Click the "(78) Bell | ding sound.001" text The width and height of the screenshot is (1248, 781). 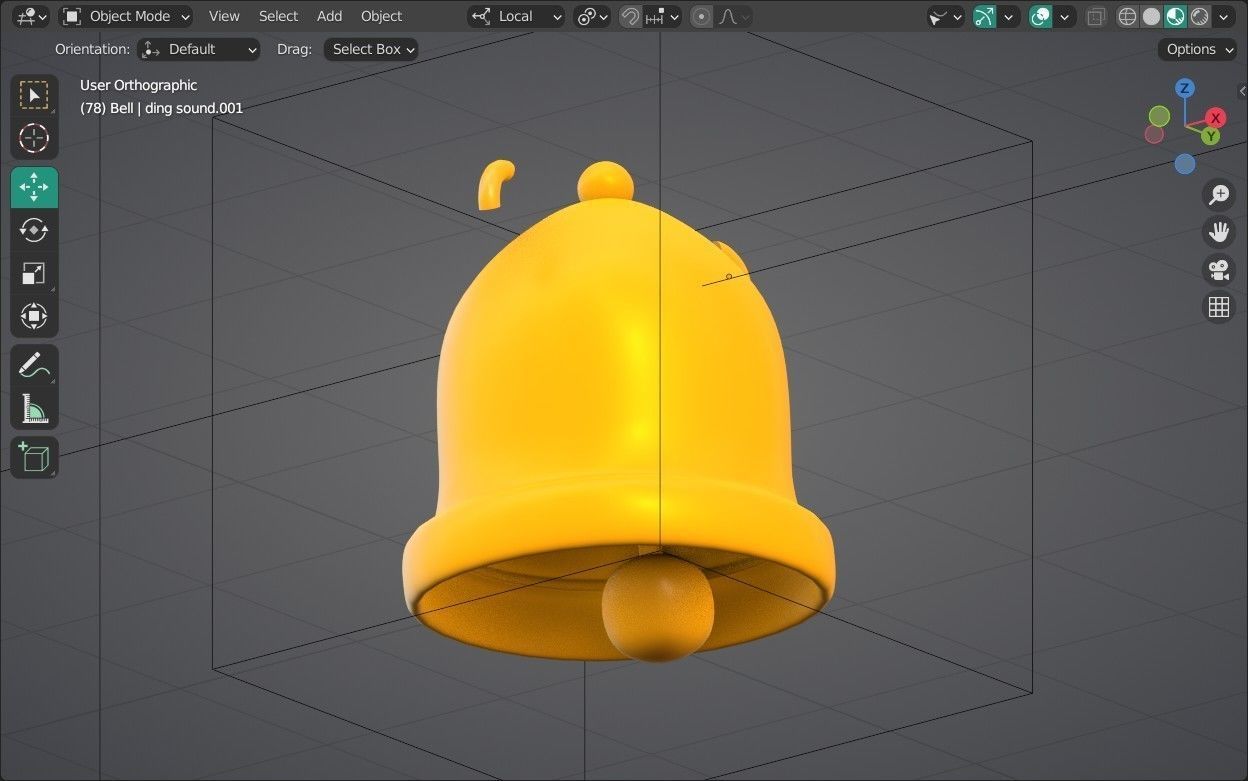[x=161, y=108]
